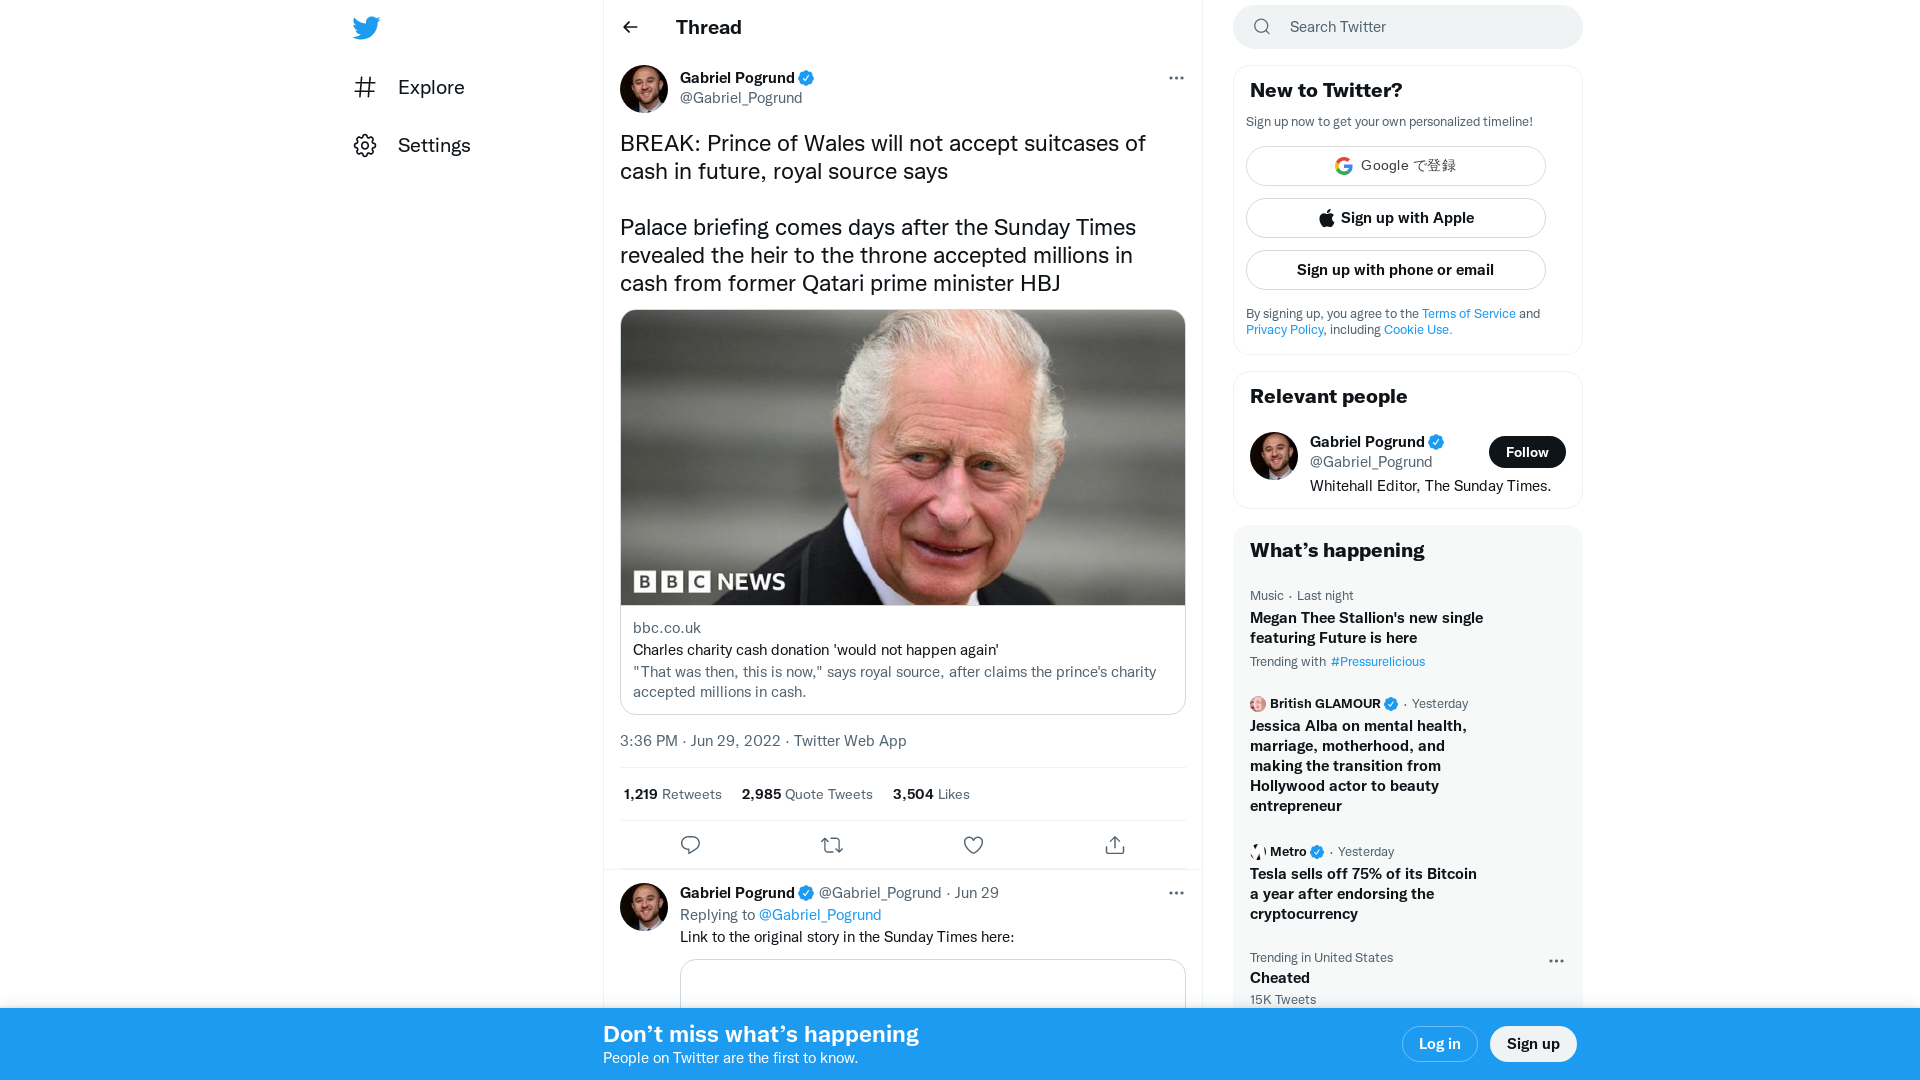
Task: Open the Privacy Policy link
Action: (x=1284, y=329)
